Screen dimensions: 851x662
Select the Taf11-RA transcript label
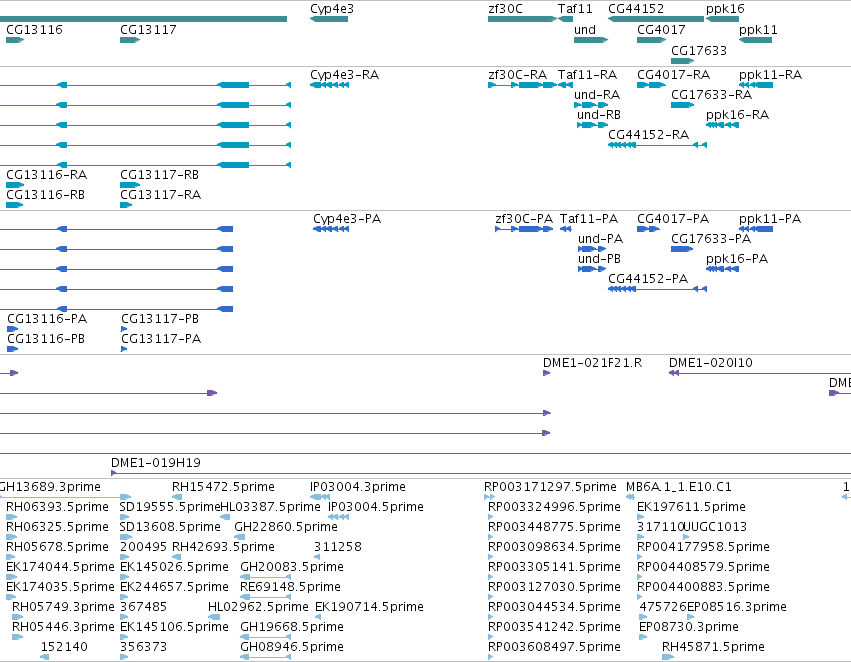[x=587, y=74]
